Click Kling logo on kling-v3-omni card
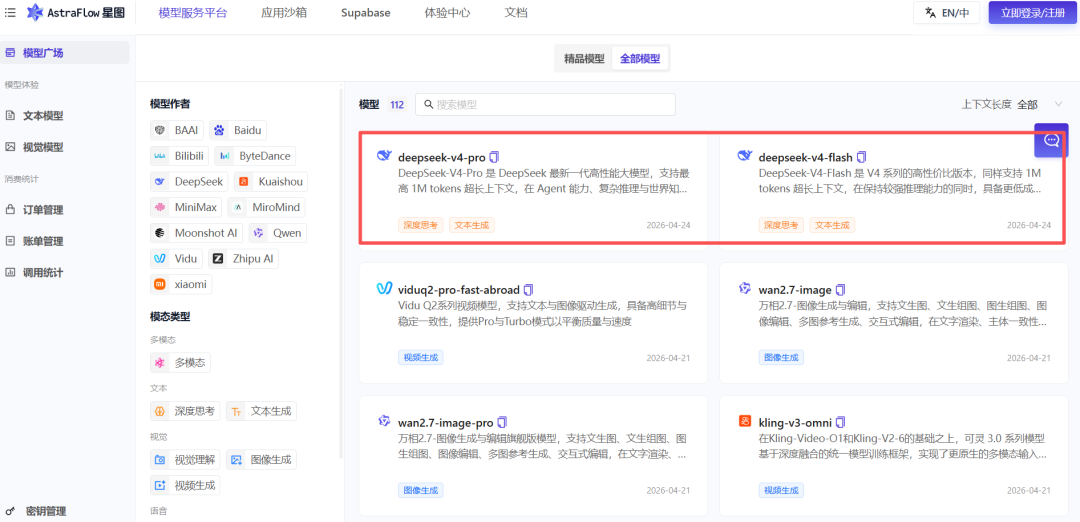Viewport: 1080px width, 522px height. [x=745, y=421]
